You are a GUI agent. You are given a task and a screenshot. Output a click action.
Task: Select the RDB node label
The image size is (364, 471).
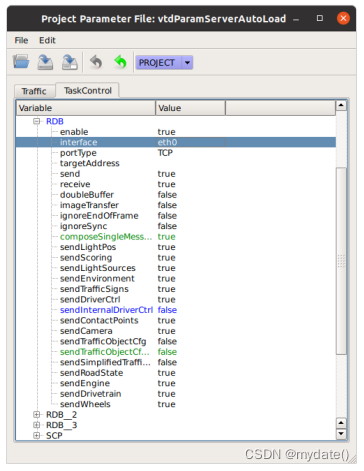coord(55,121)
